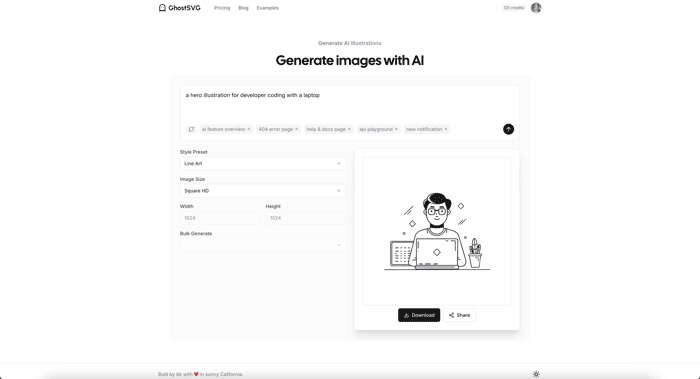
Task: Choose the 'help & docs page' suggestion chip
Action: [329, 129]
